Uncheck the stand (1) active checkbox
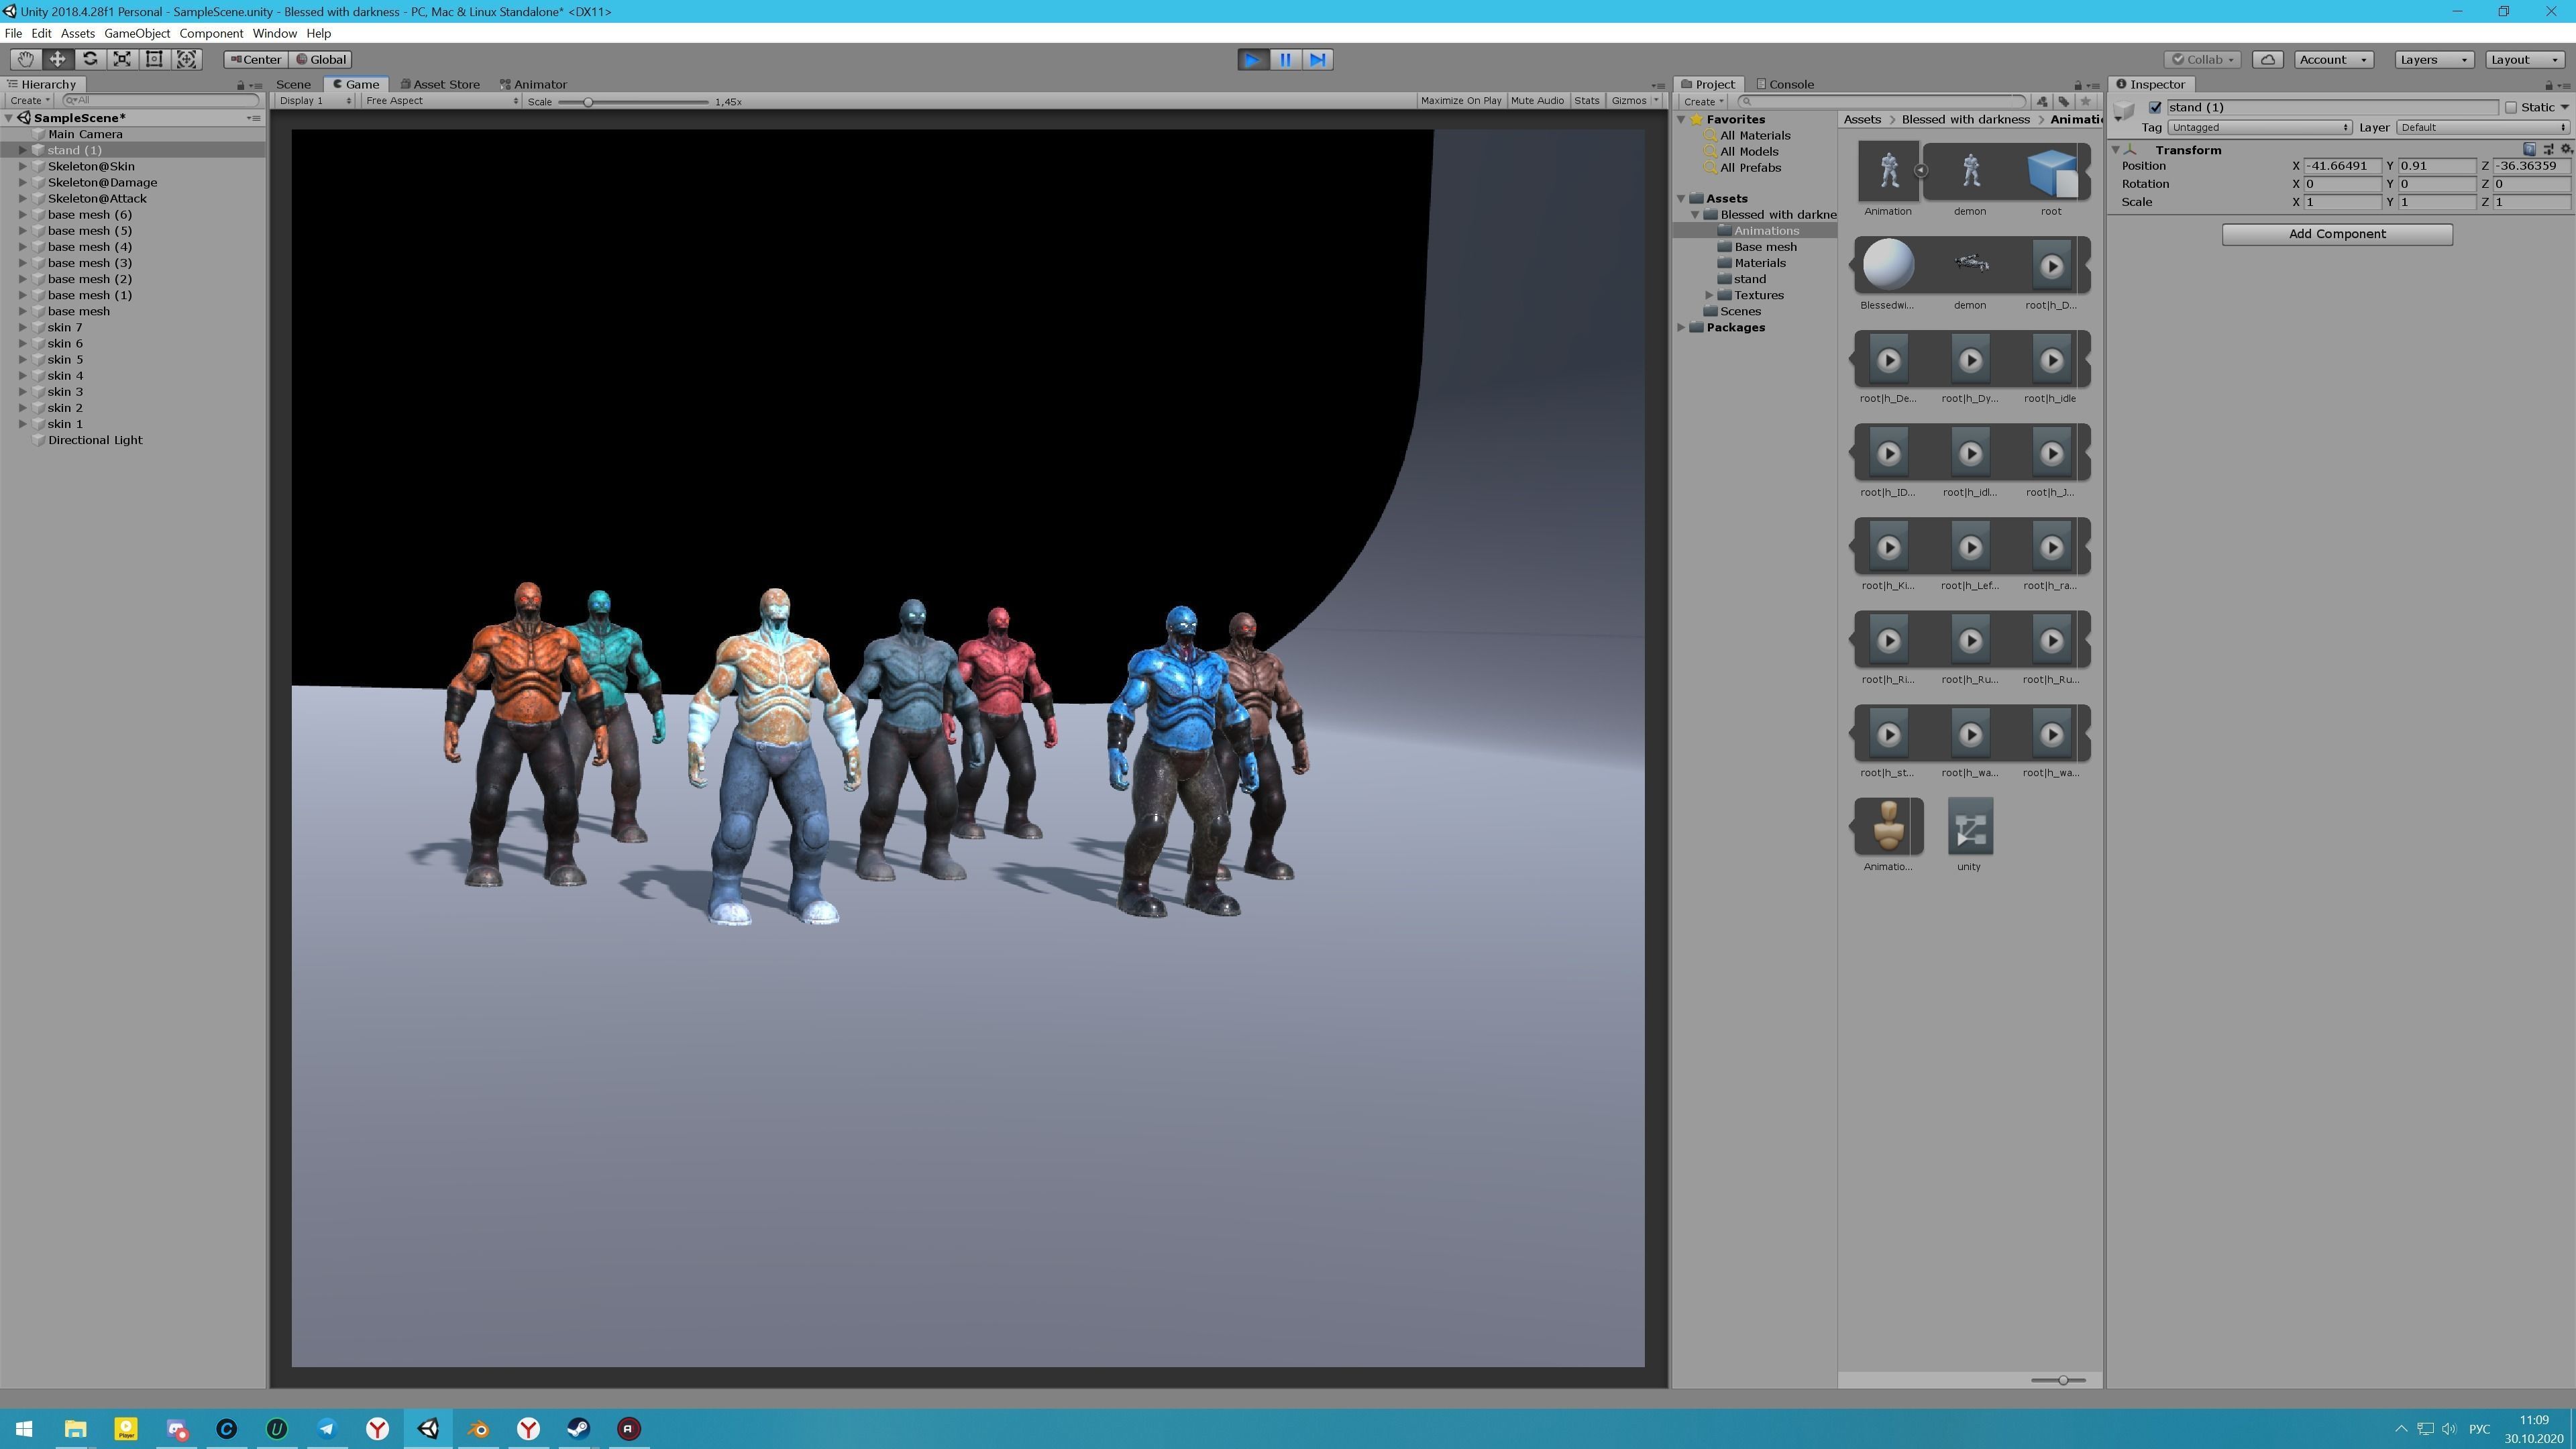 2155,107
